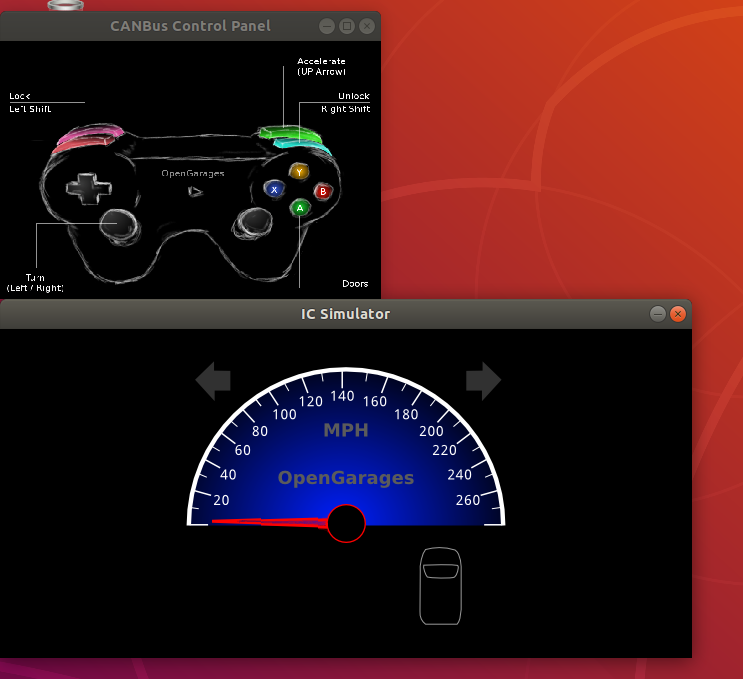Maximize the CANBus Control Panel window
This screenshot has height=679, width=743.
pyautogui.click(x=347, y=26)
